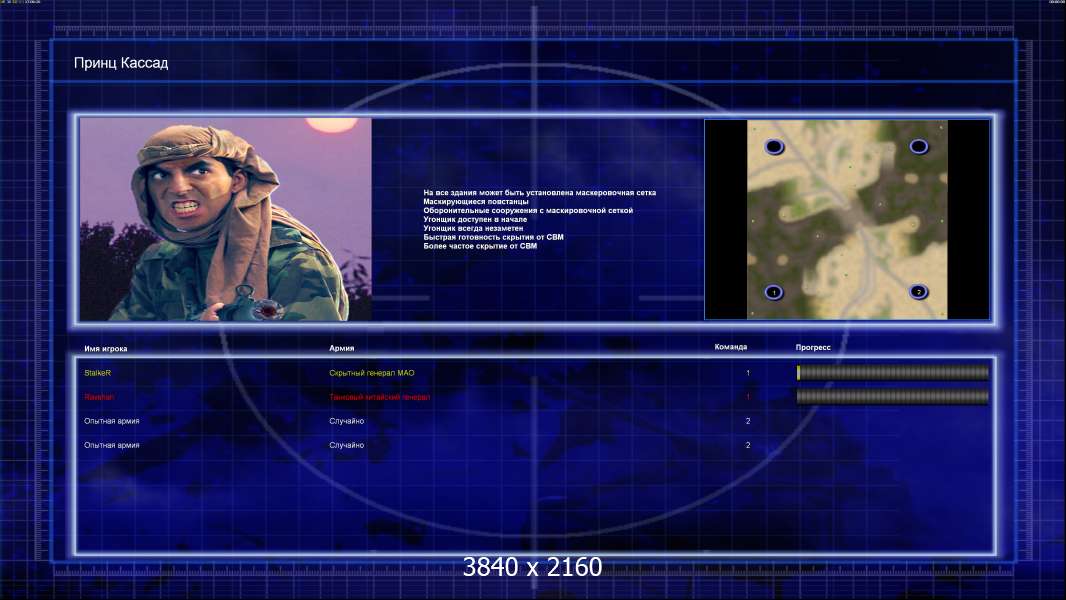Image resolution: width=1066 pixels, height=600 pixels.
Task: Click the Армия column header
Action: click(341, 348)
